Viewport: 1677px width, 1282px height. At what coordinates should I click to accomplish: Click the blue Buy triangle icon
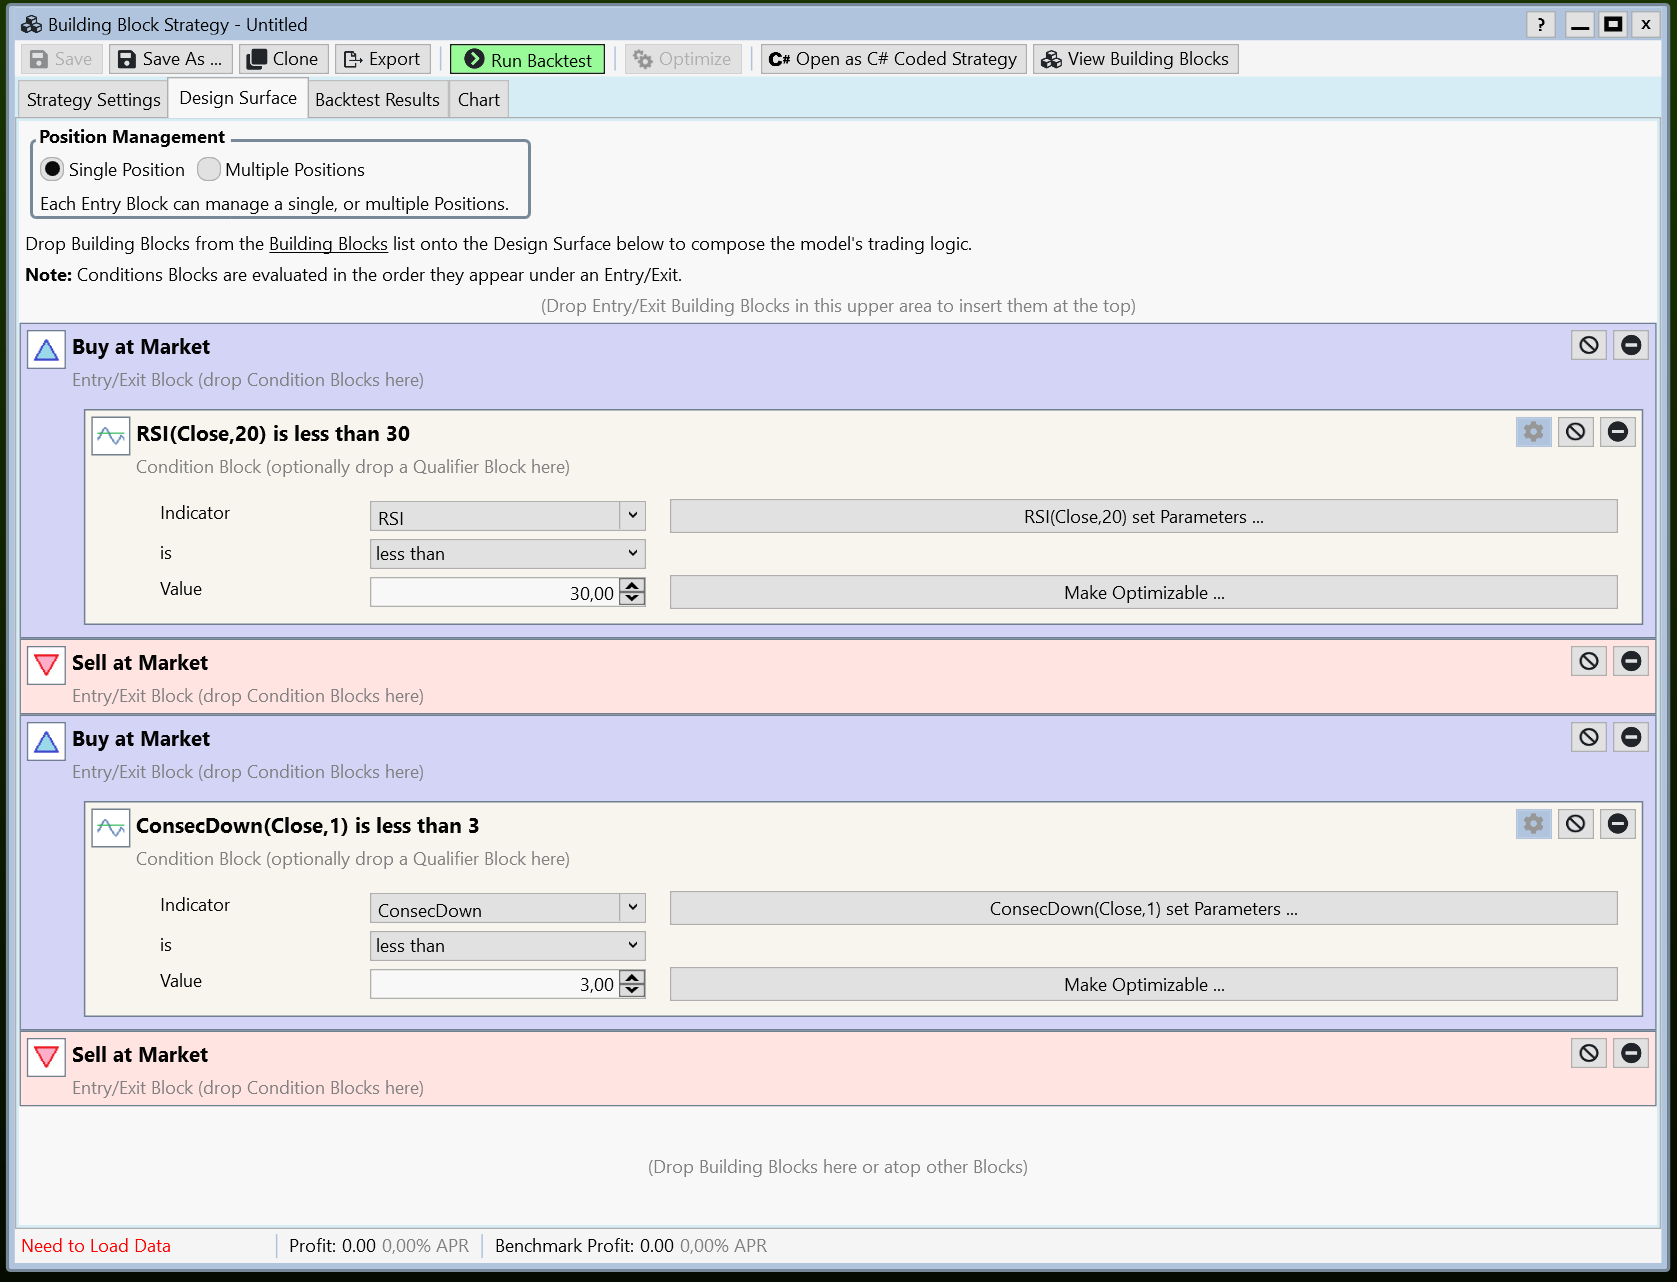point(45,348)
